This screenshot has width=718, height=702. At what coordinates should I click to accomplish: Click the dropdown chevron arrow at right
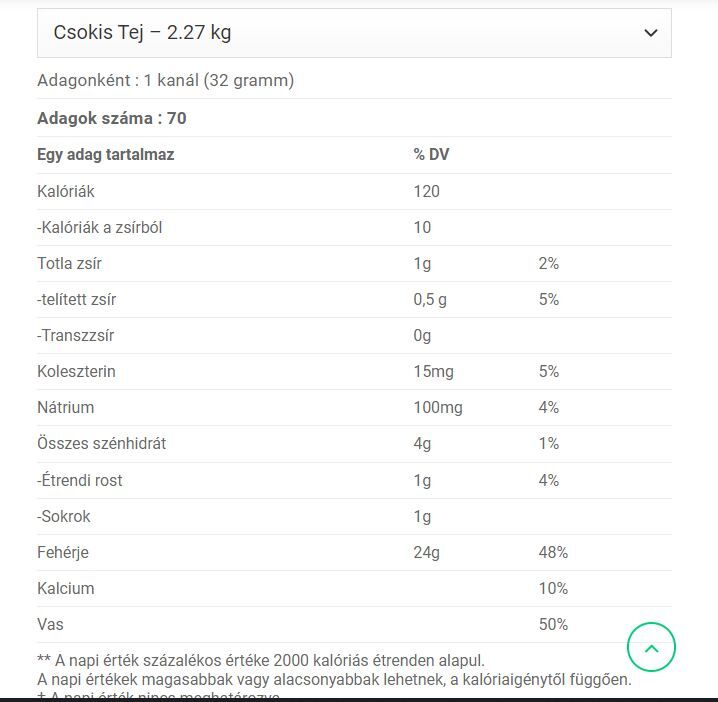(x=651, y=33)
